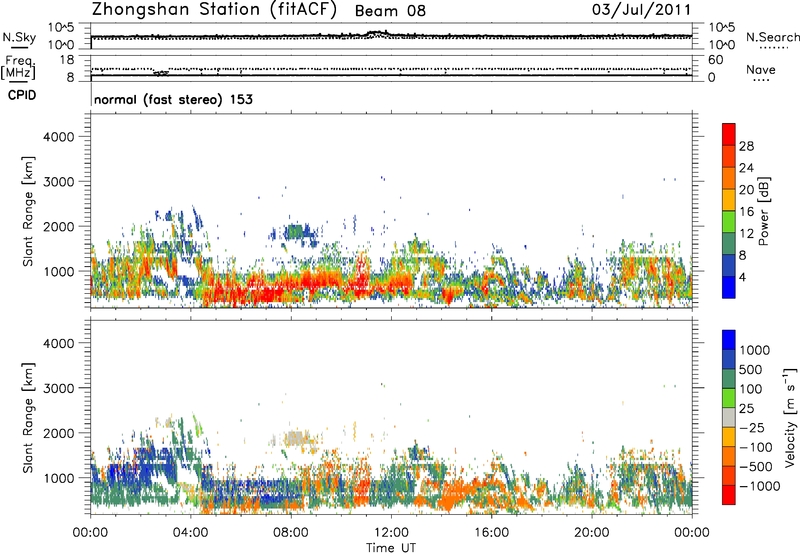Click the "20:00" time tick label
The height and width of the screenshot is (554, 800).
[x=592, y=533]
